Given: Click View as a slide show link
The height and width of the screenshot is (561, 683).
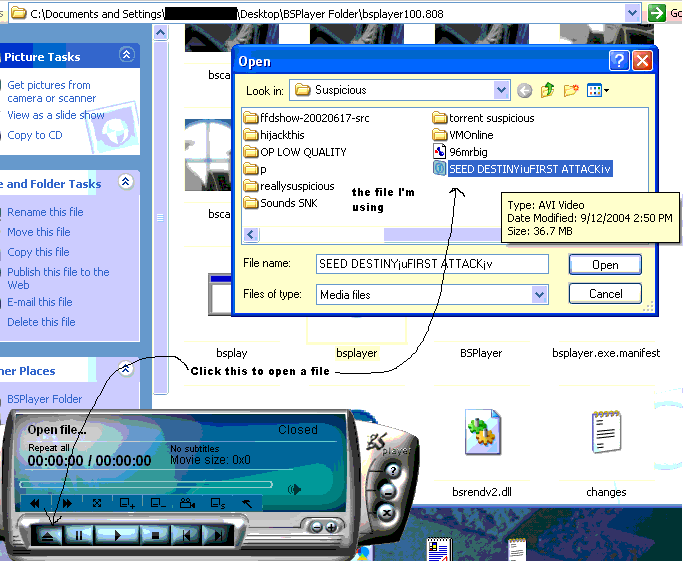Looking at the screenshot, I should click(x=56, y=115).
